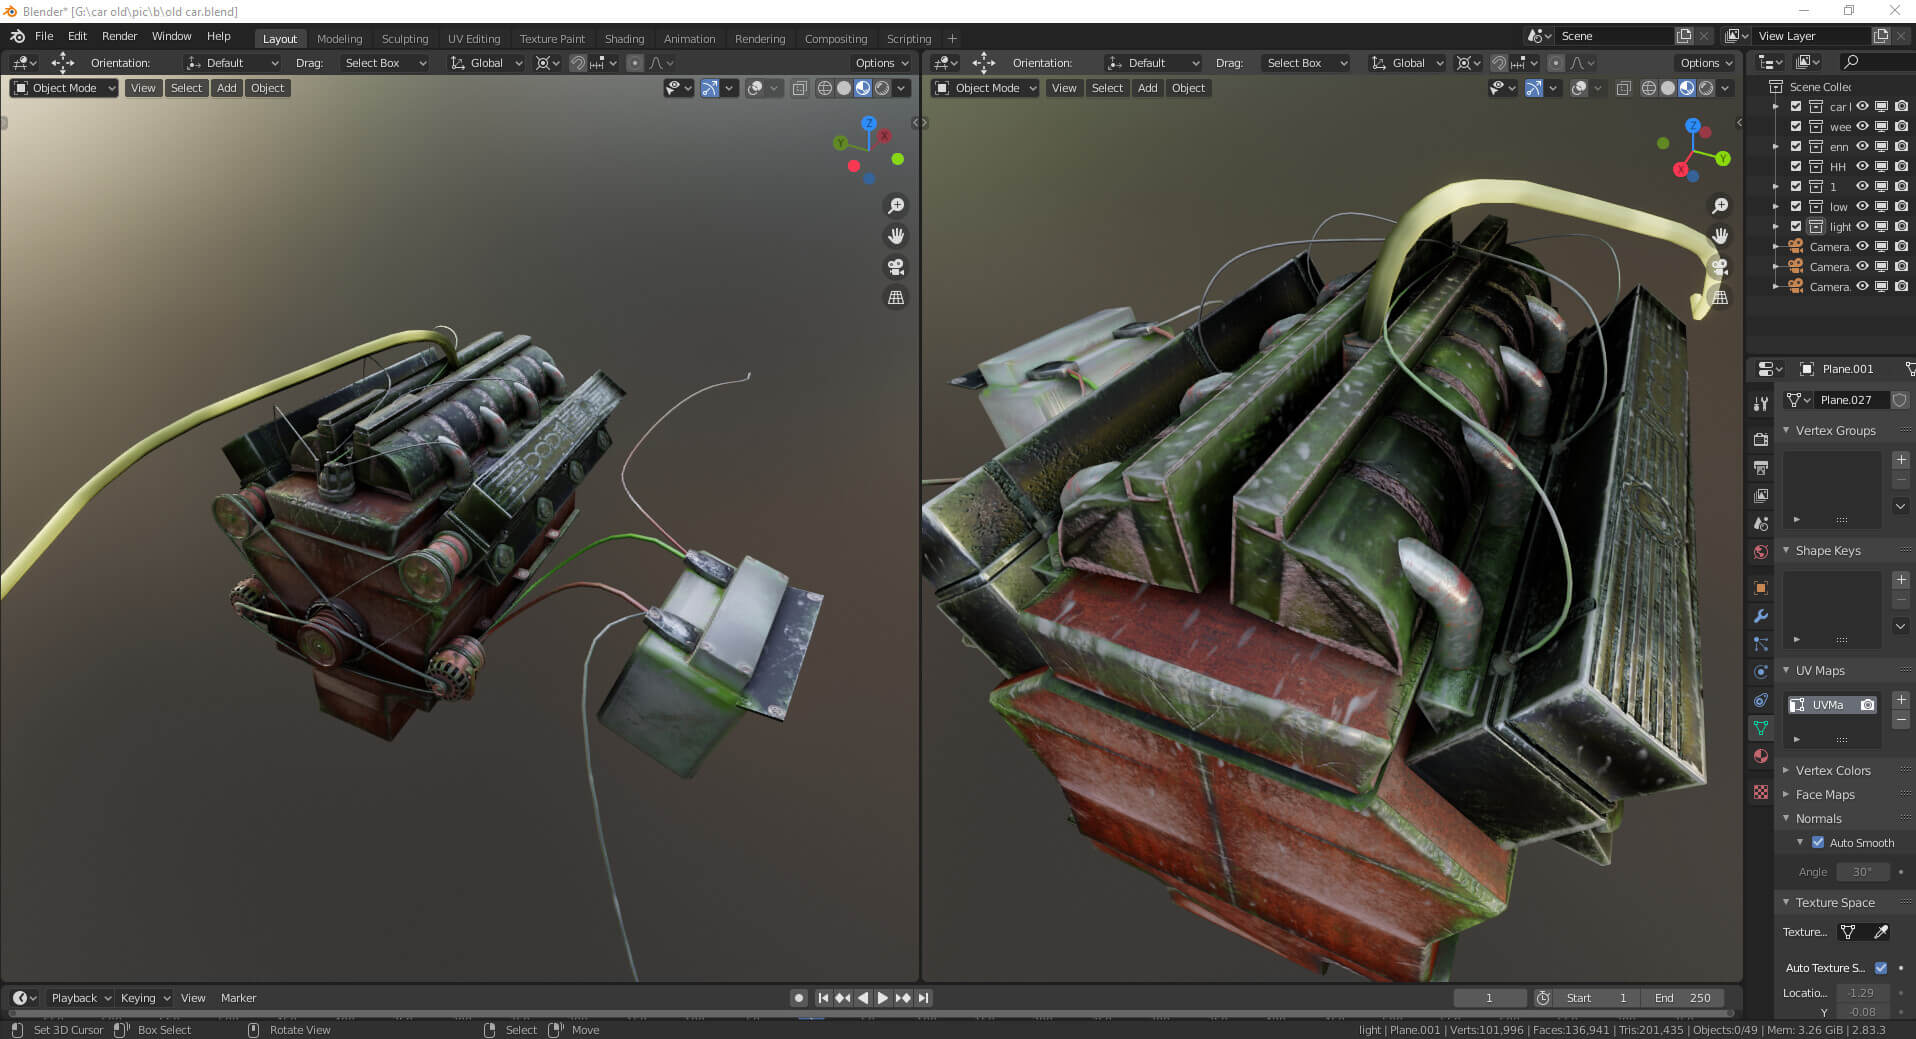Screen dimensions: 1916x1039
Task: Toggle camera view in the left viewport
Action: 896,267
